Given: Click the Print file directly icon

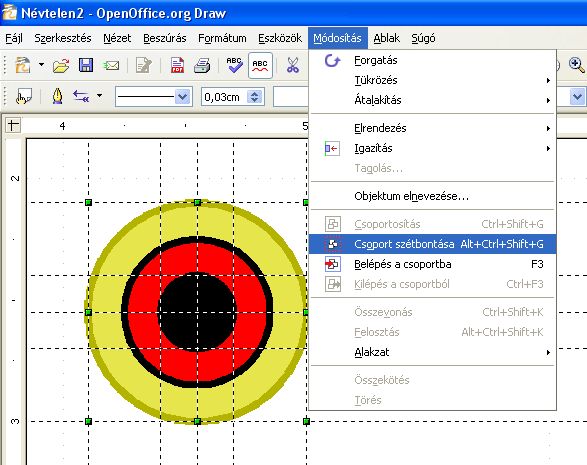Looking at the screenshot, I should [202, 66].
